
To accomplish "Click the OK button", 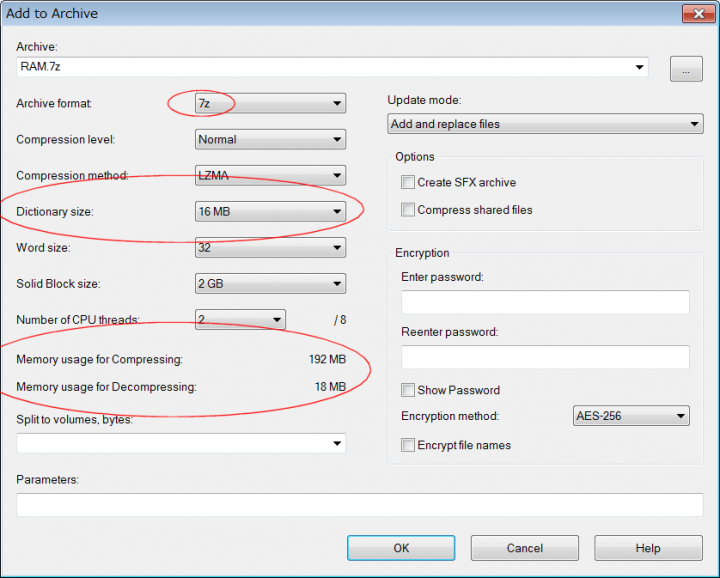I will [x=401, y=548].
